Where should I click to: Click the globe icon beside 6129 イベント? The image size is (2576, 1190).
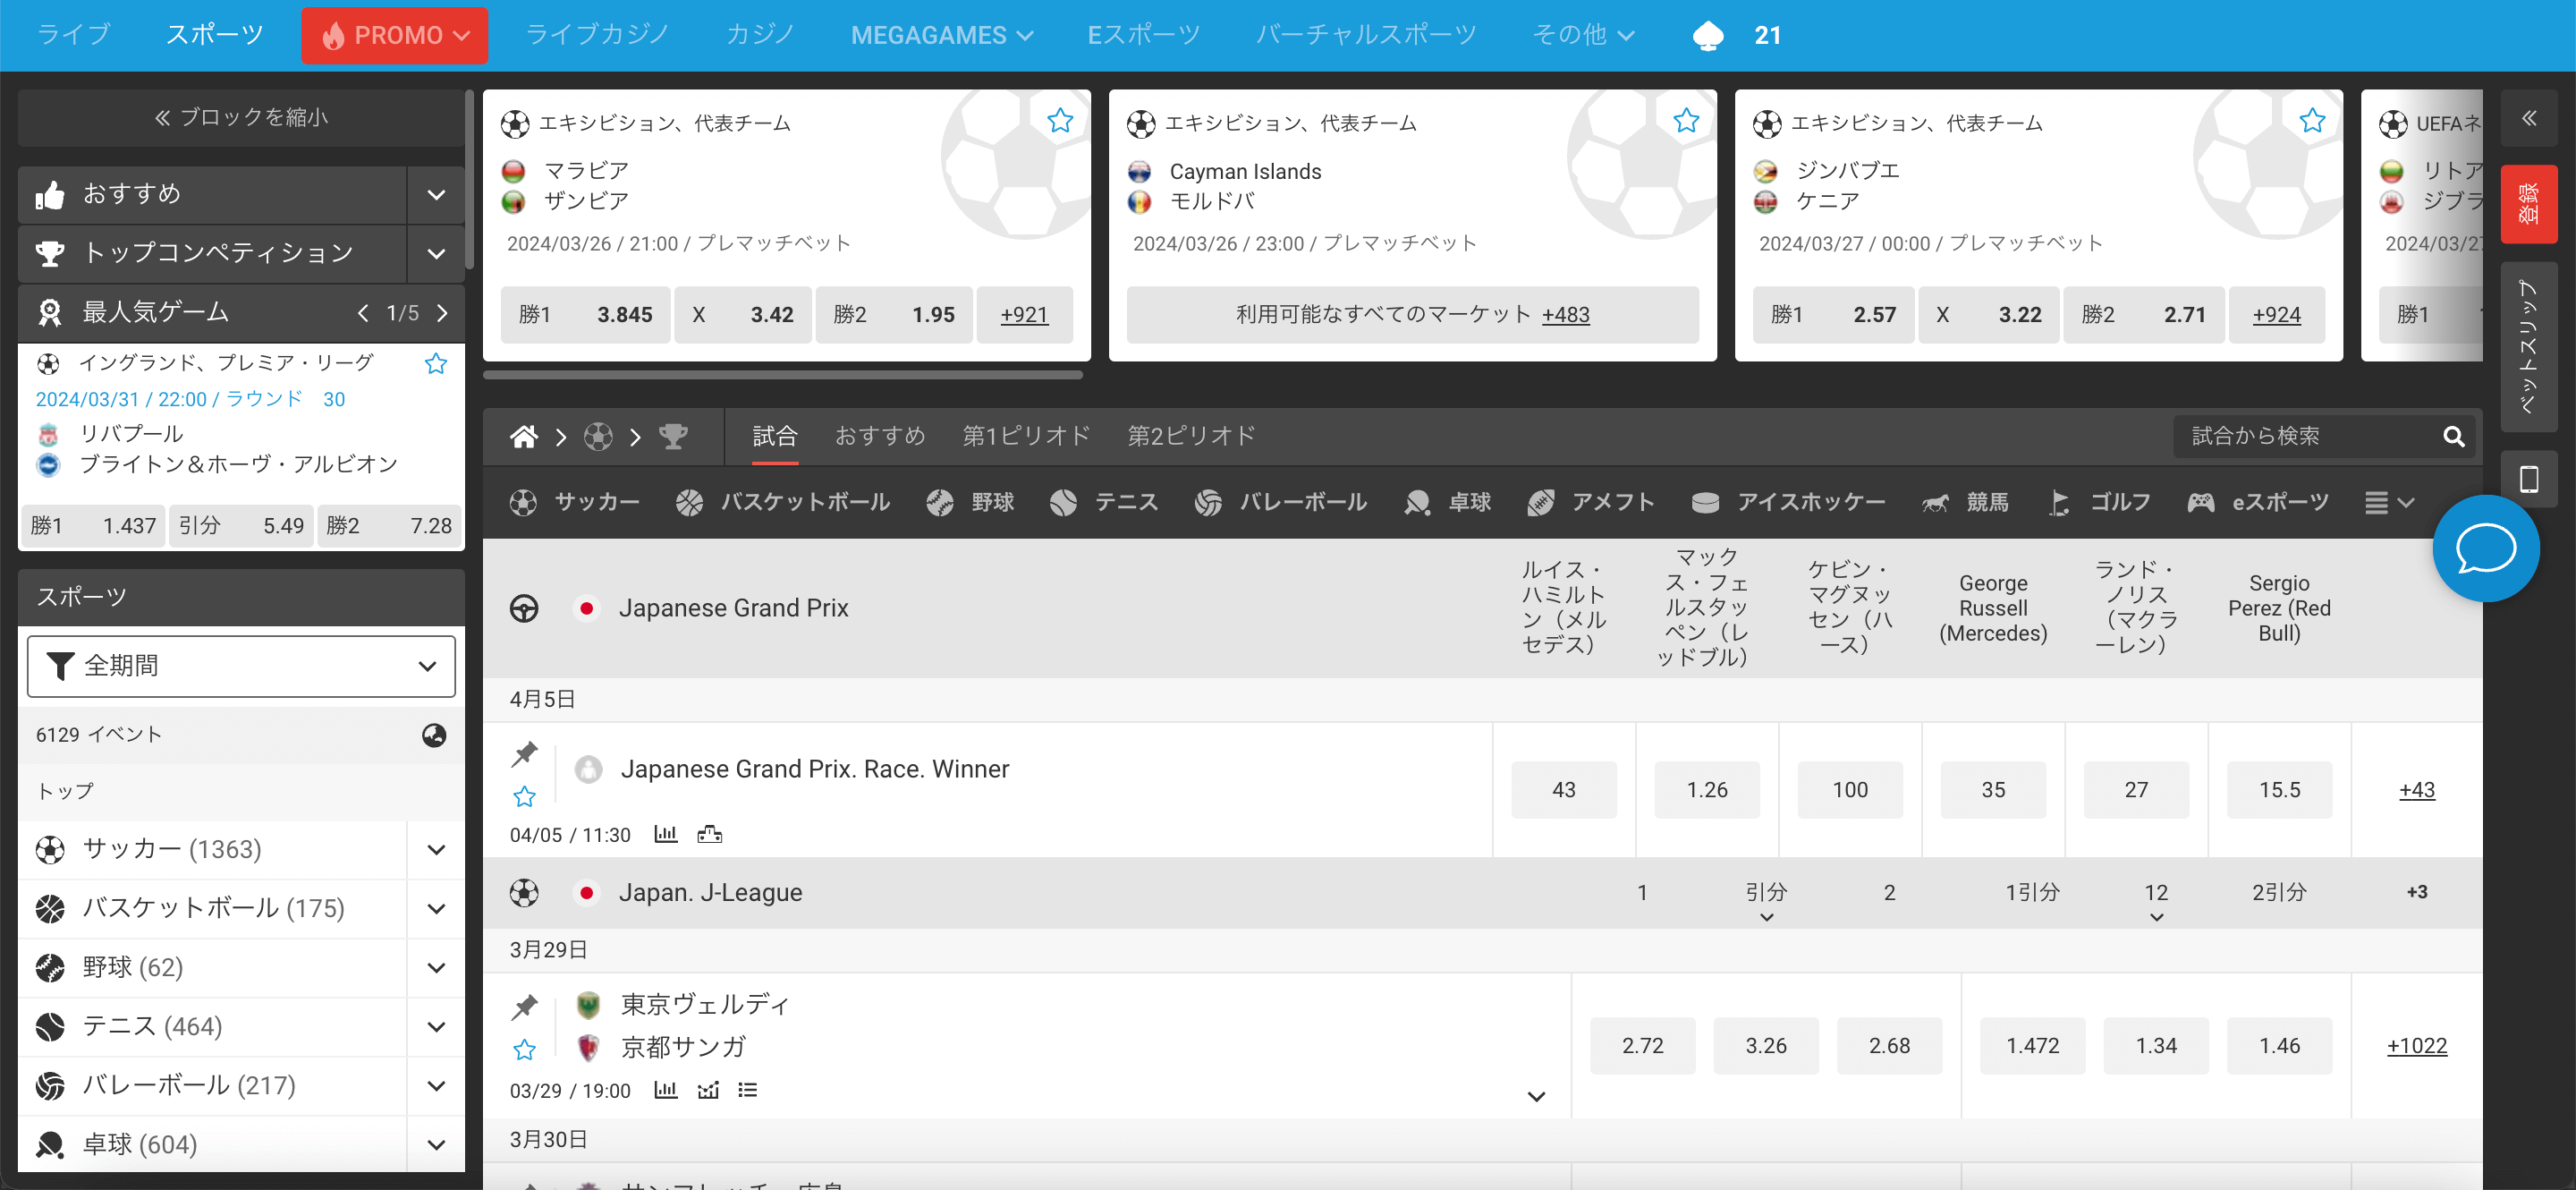point(434,735)
